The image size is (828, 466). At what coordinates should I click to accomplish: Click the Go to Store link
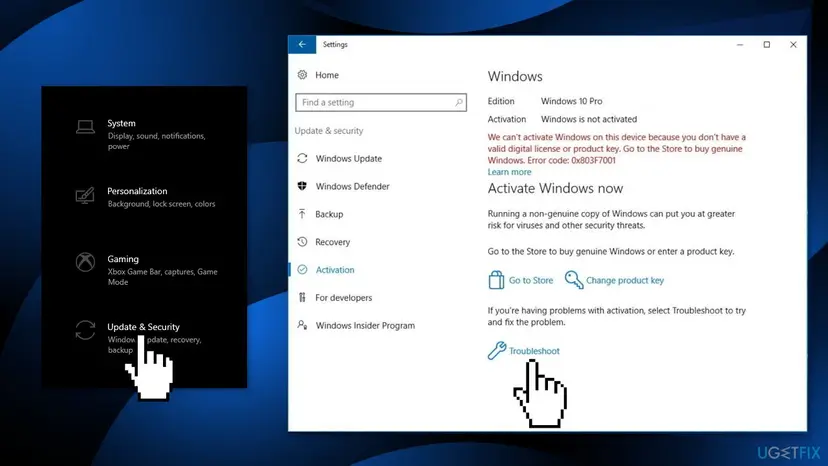(x=531, y=280)
